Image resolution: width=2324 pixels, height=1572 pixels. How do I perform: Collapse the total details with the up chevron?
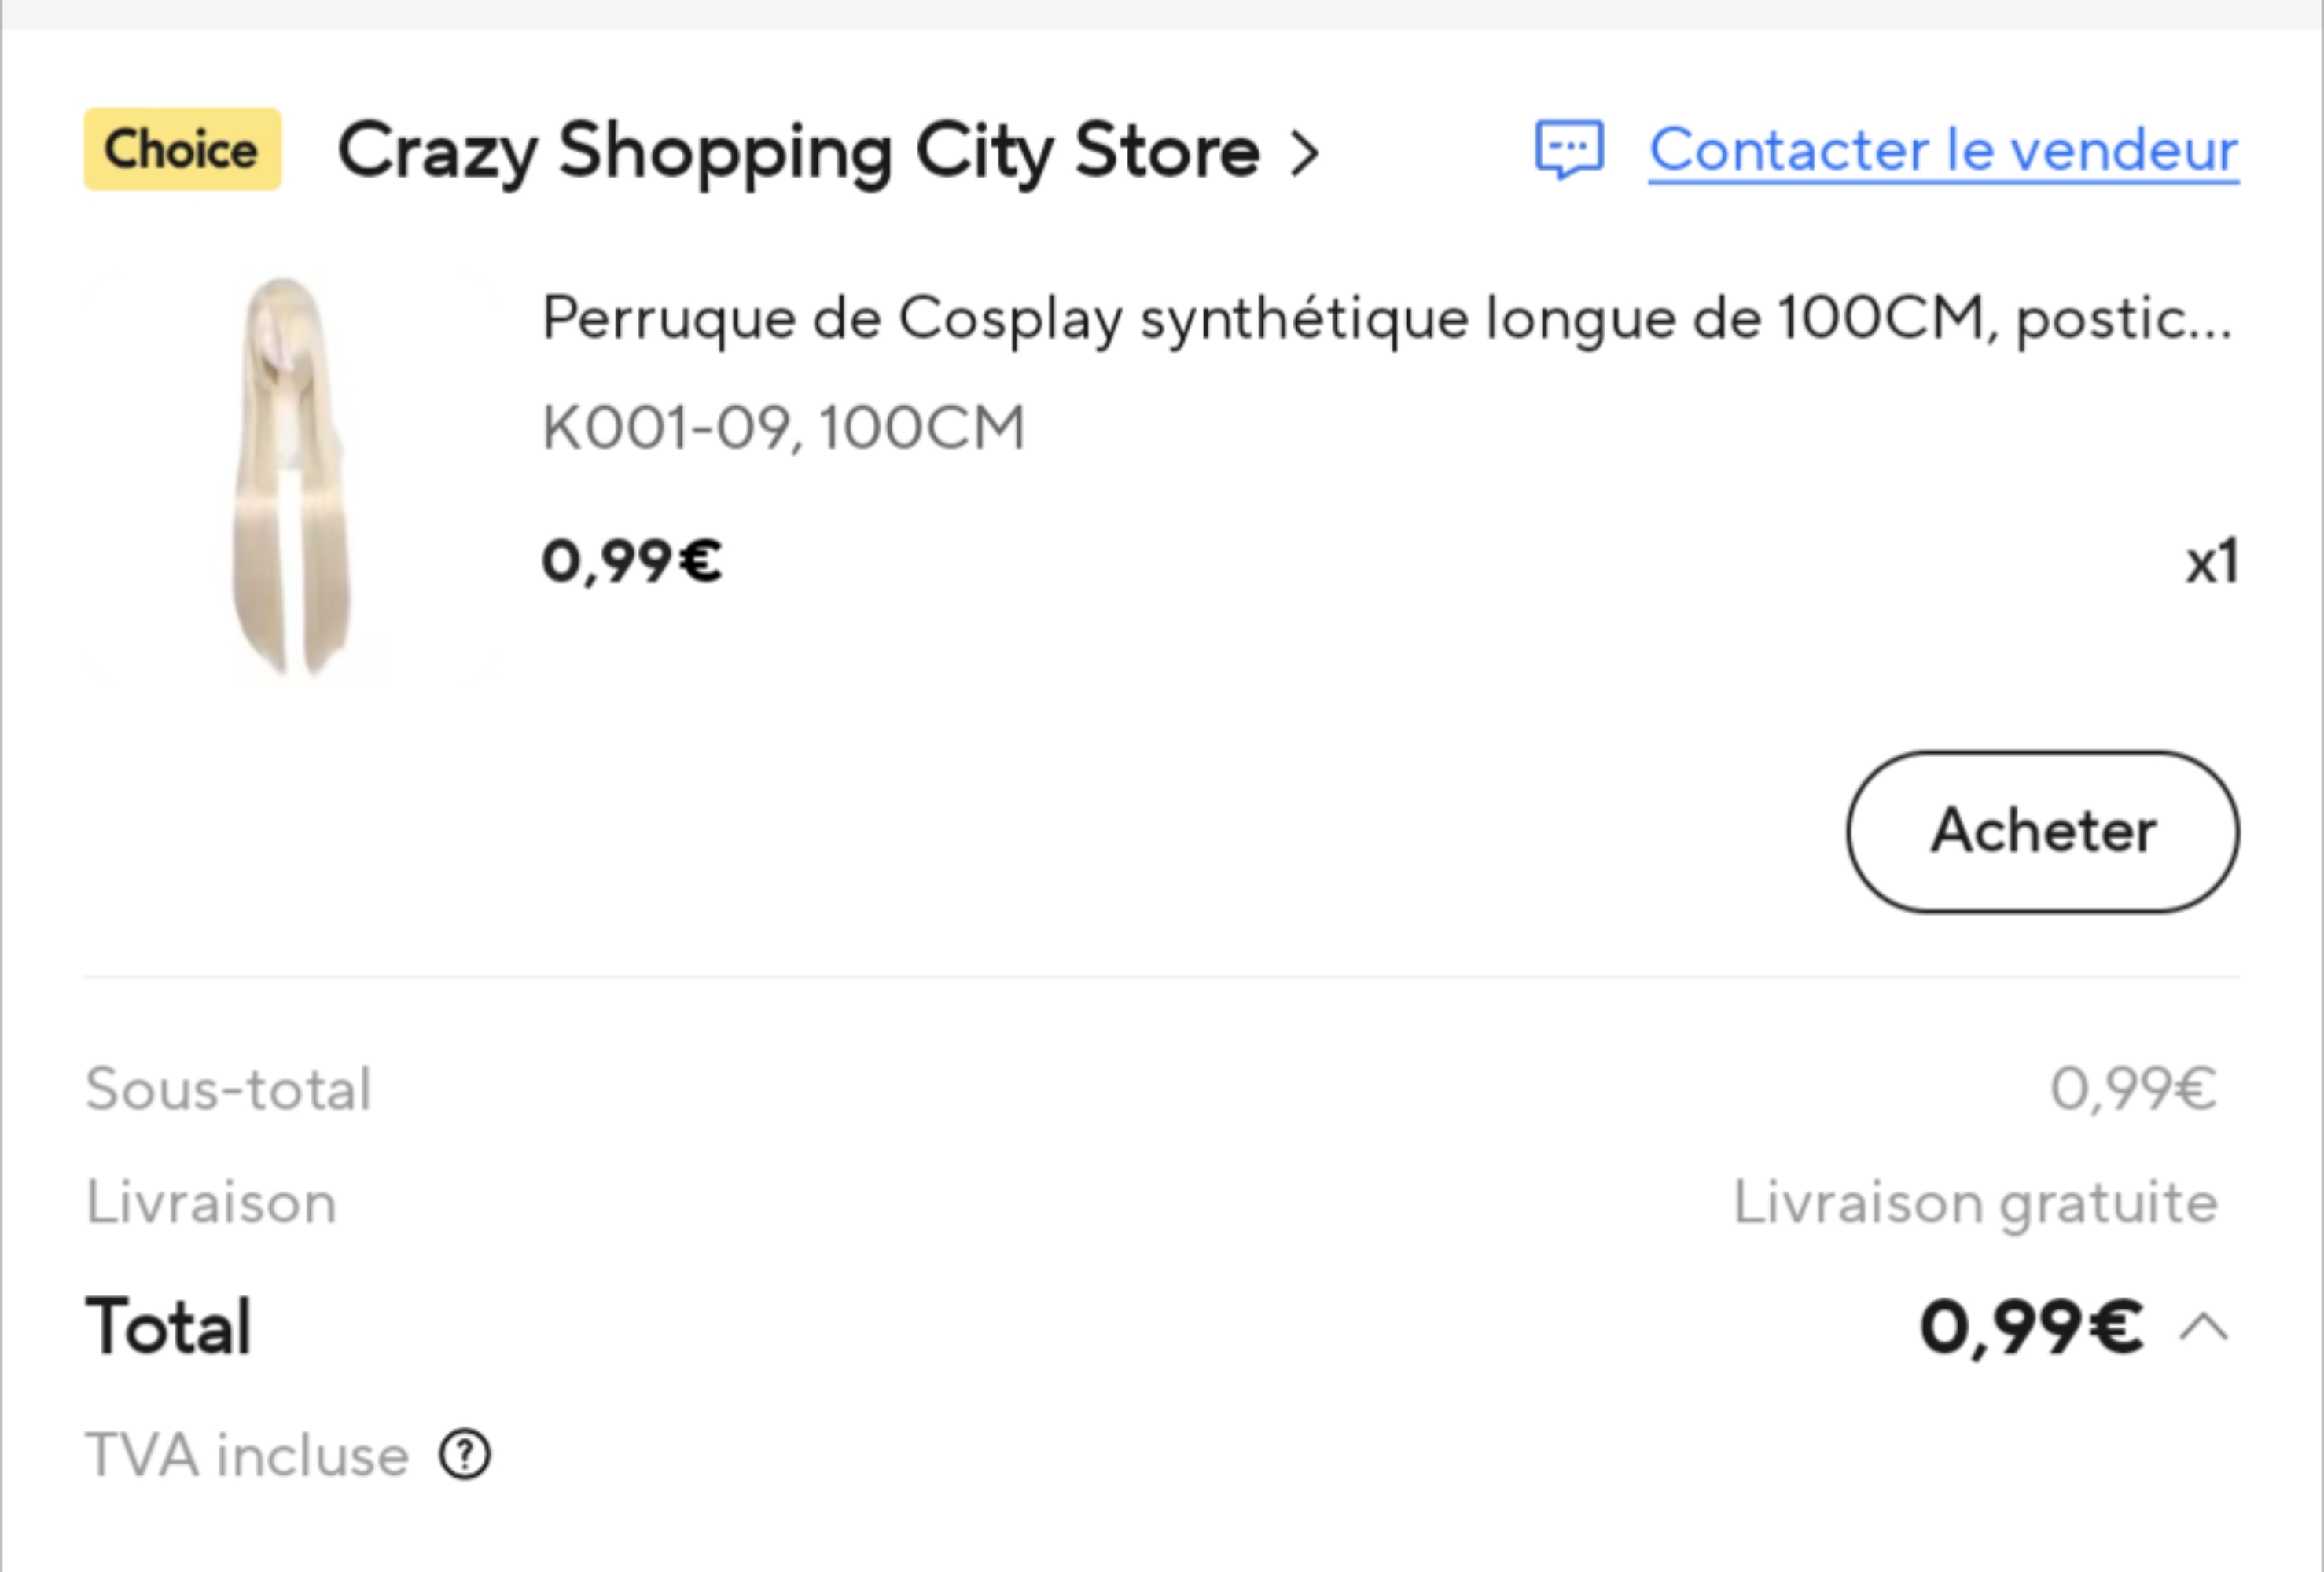(x=2204, y=1328)
